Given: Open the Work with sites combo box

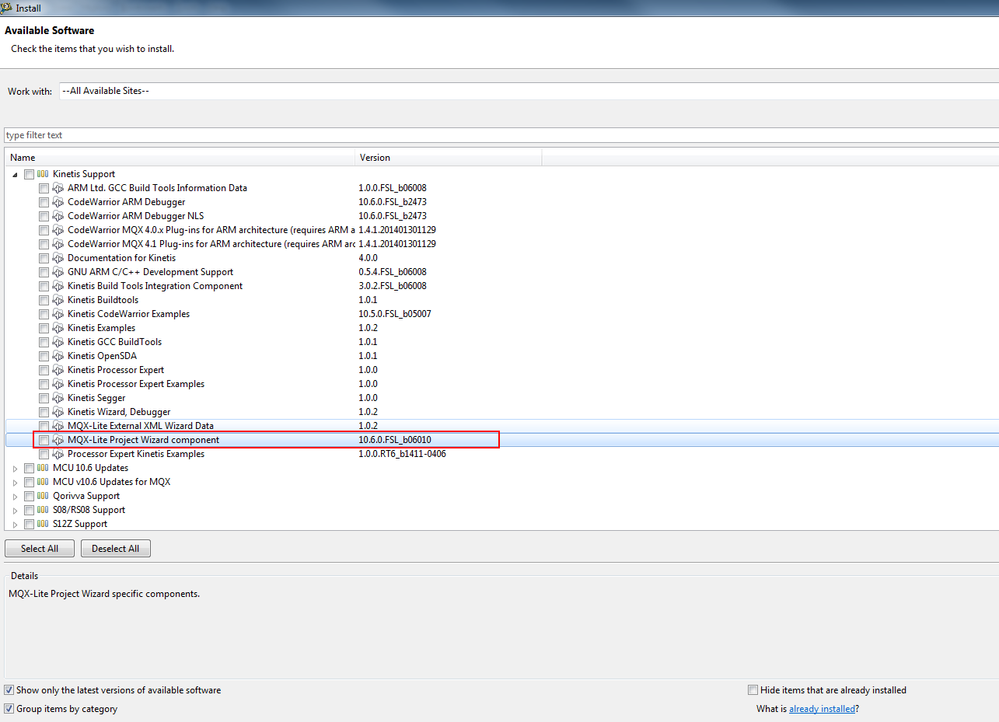Looking at the screenshot, I should click(x=529, y=91).
